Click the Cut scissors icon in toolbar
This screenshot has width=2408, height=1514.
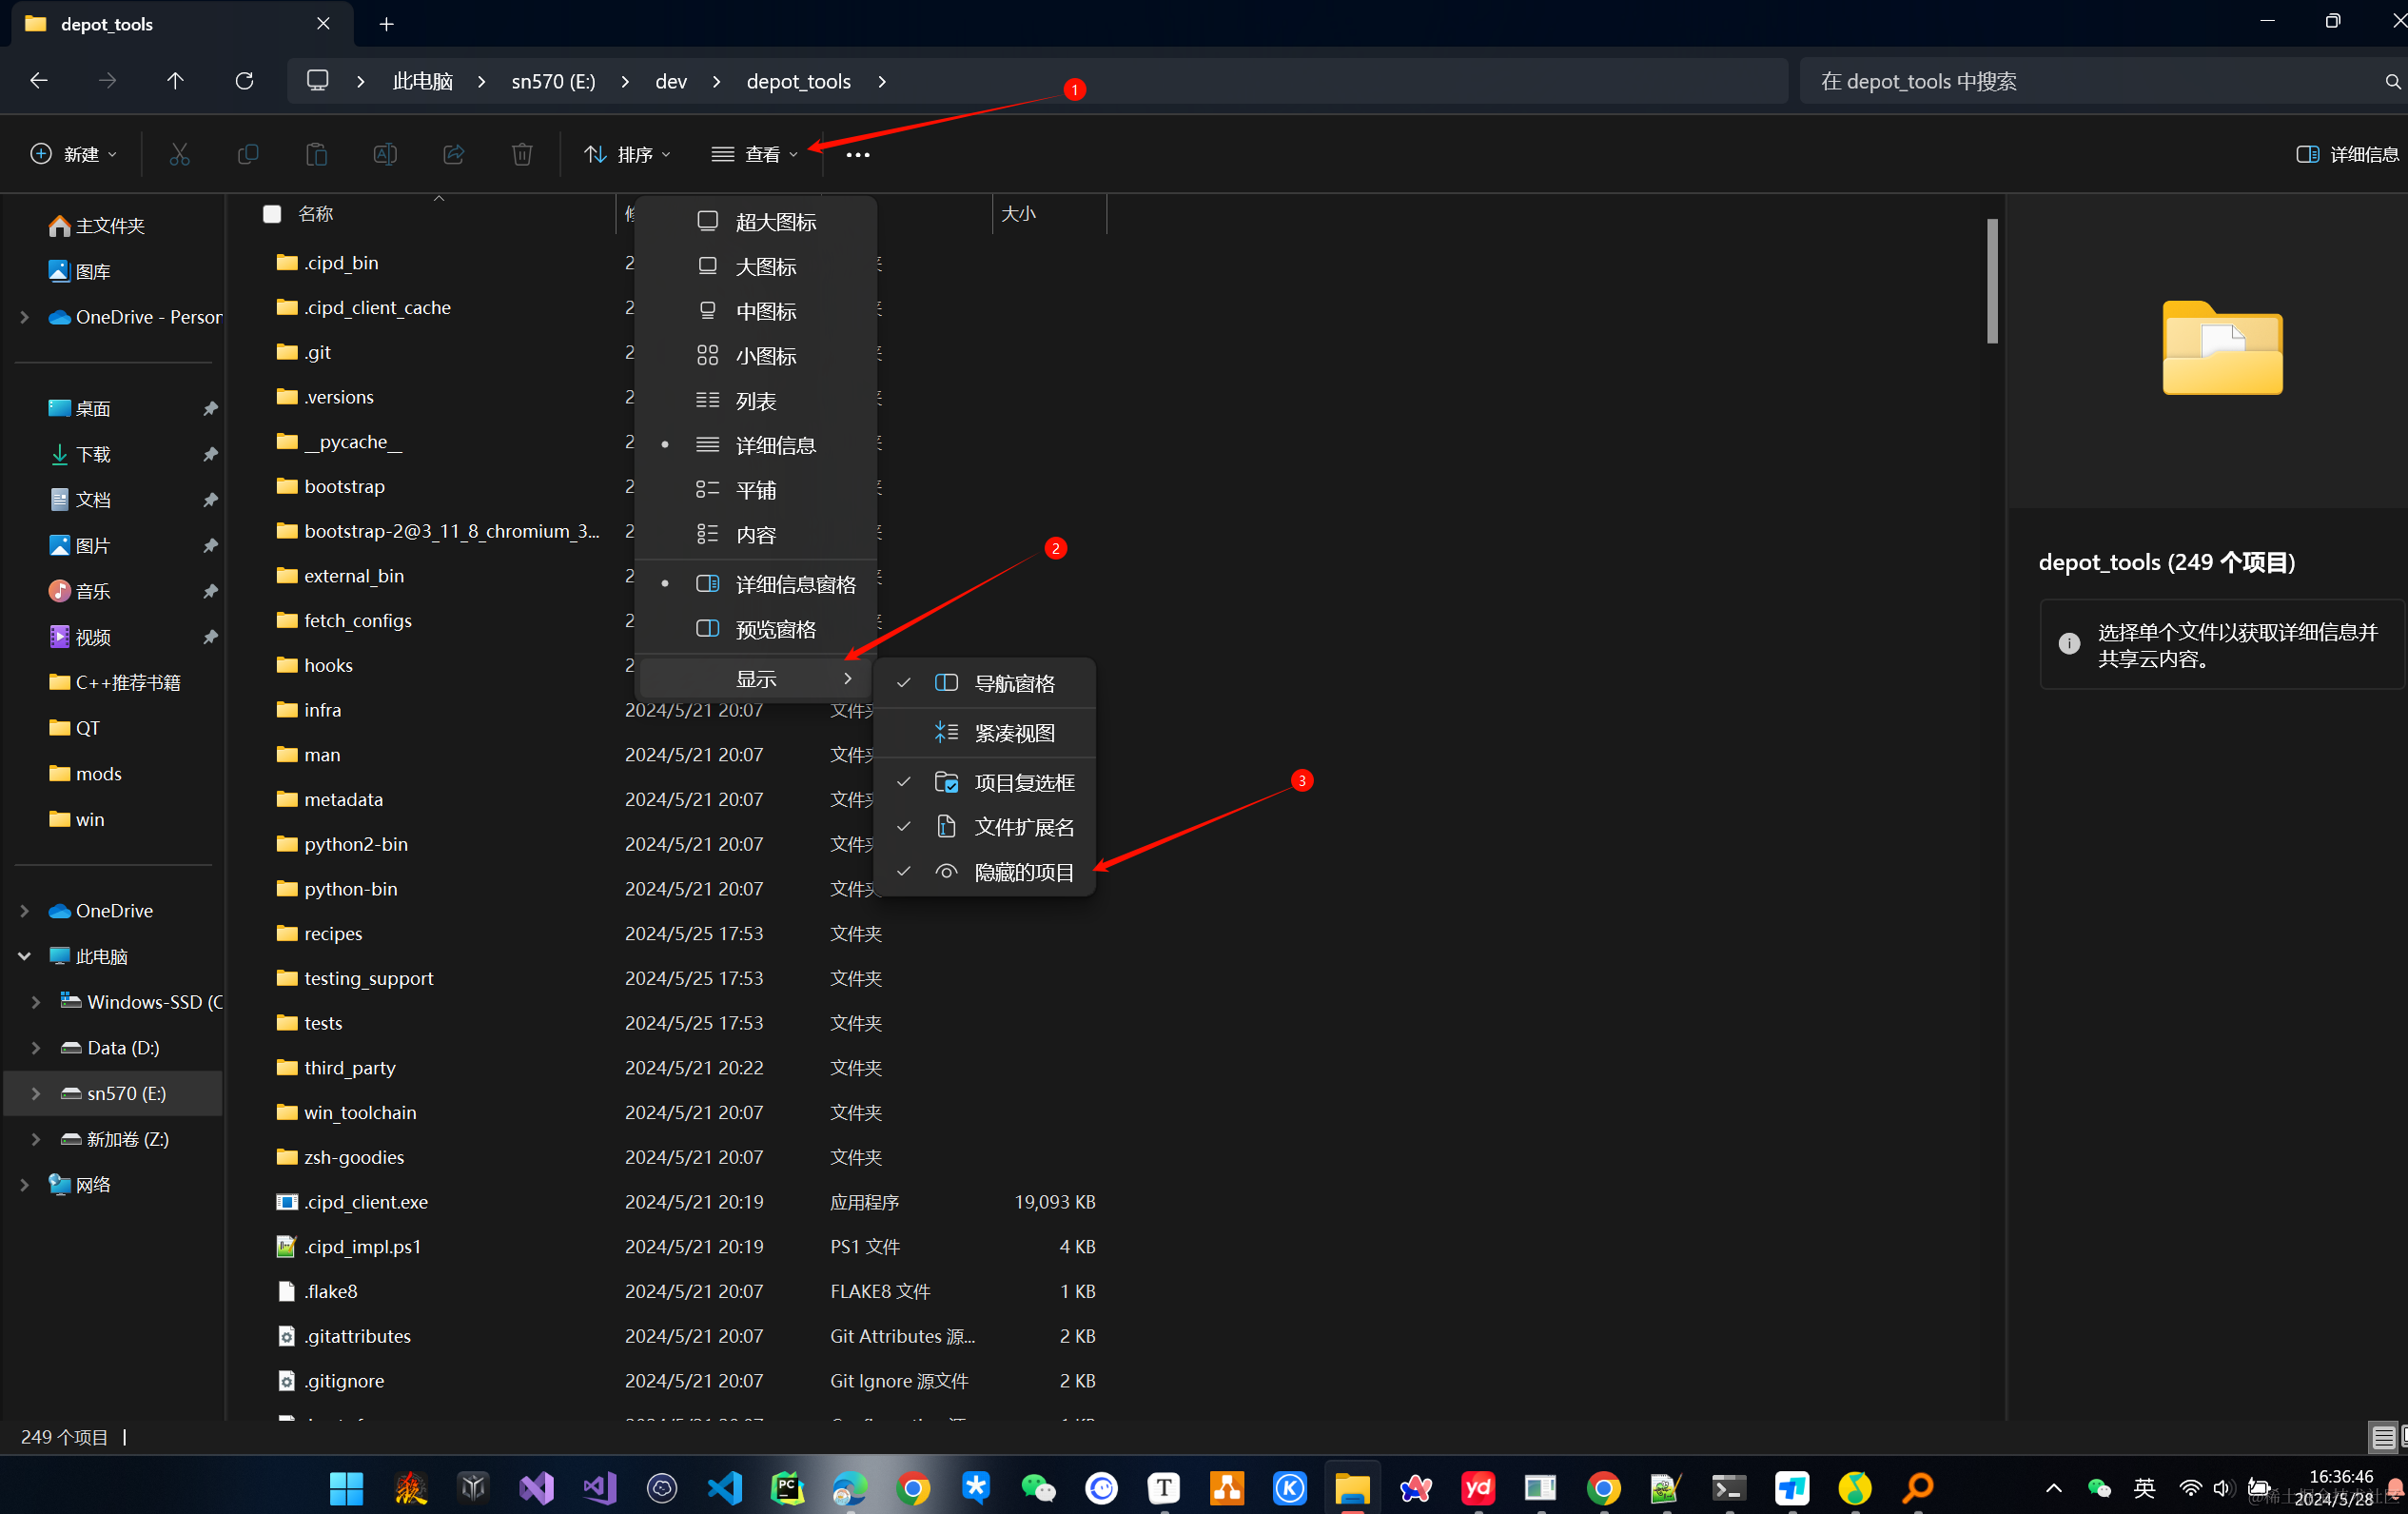179,154
